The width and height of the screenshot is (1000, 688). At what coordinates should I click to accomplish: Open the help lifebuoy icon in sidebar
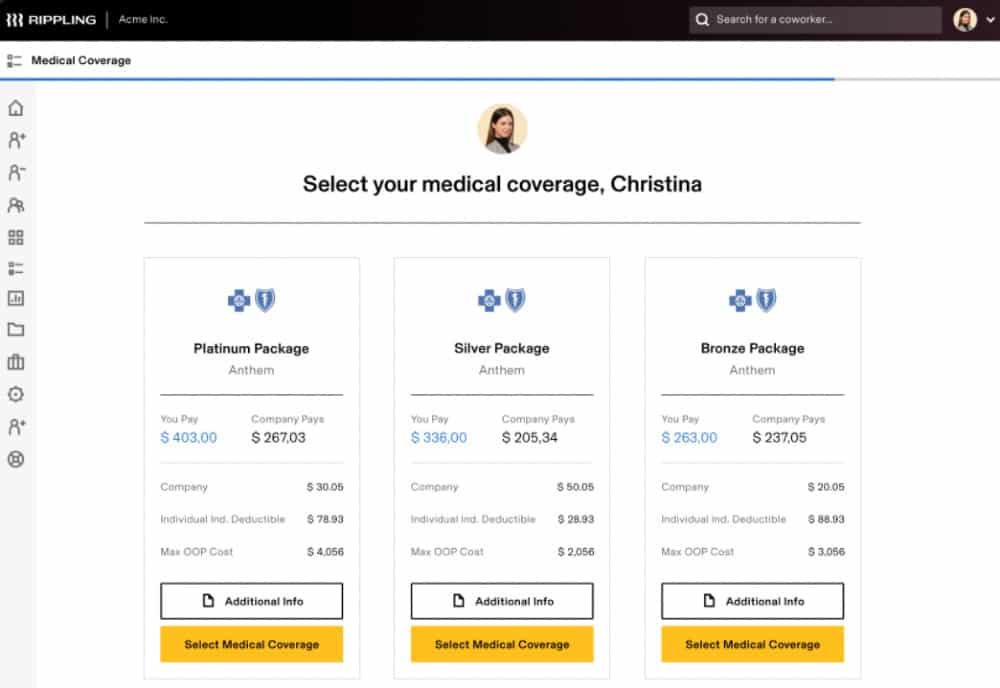pos(16,459)
